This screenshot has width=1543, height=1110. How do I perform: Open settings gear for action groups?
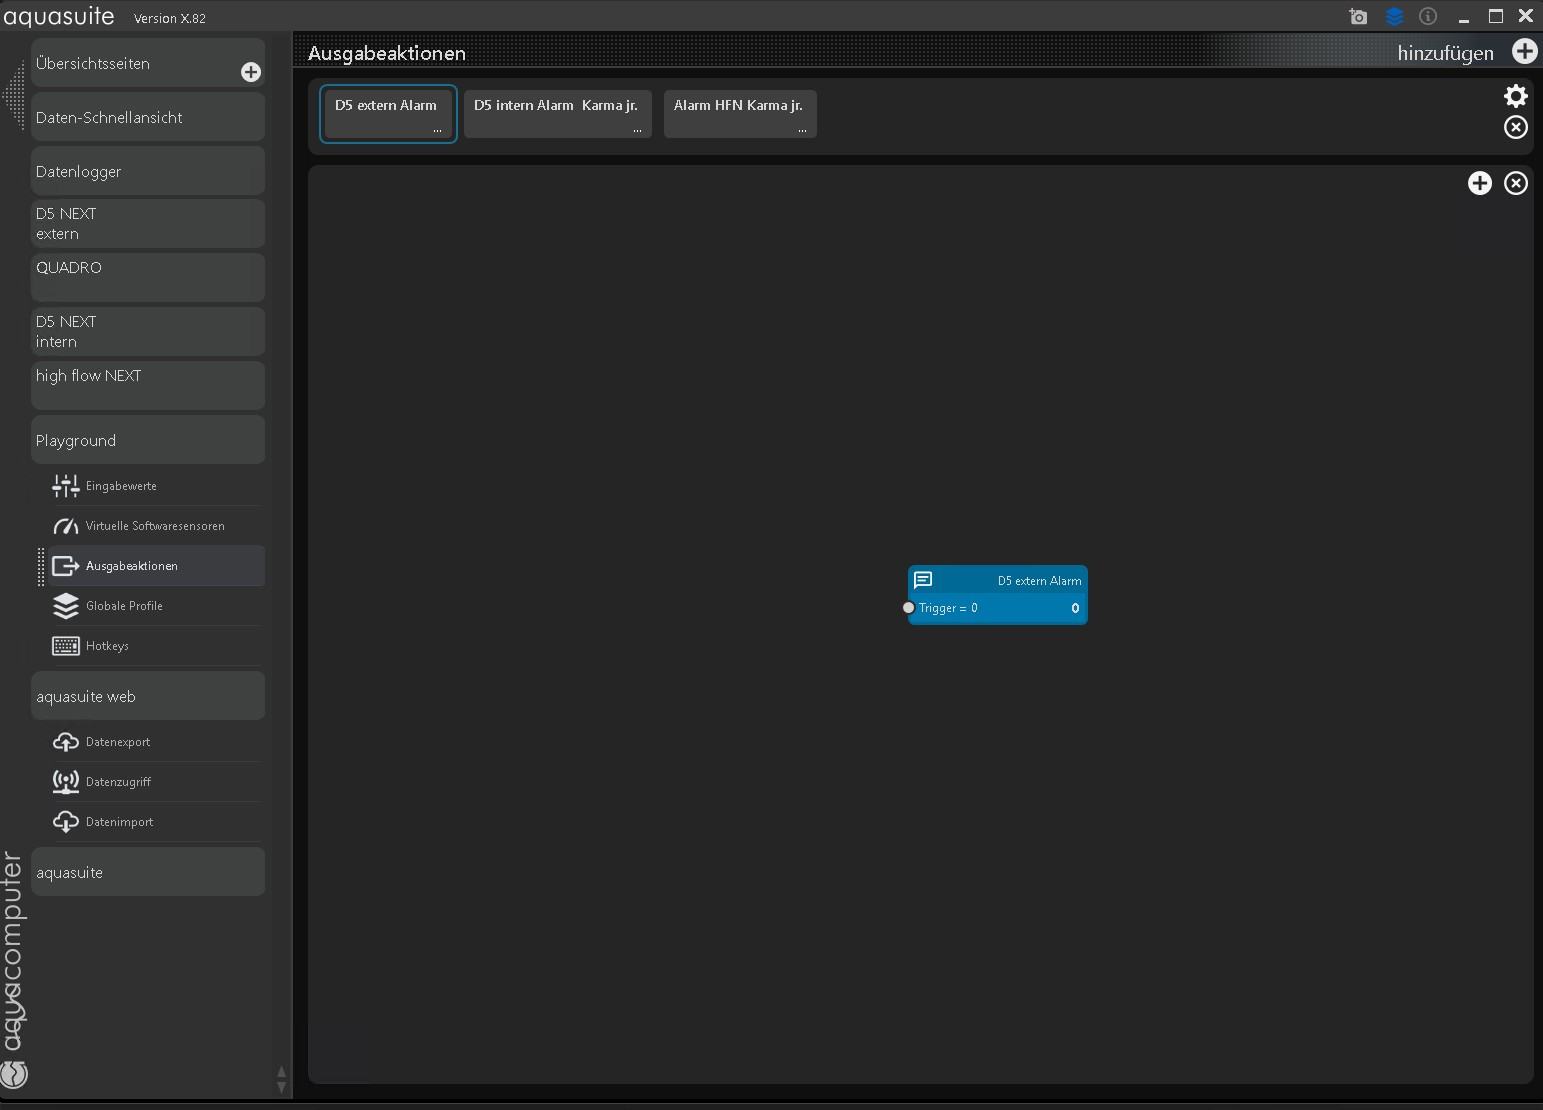[x=1516, y=95]
